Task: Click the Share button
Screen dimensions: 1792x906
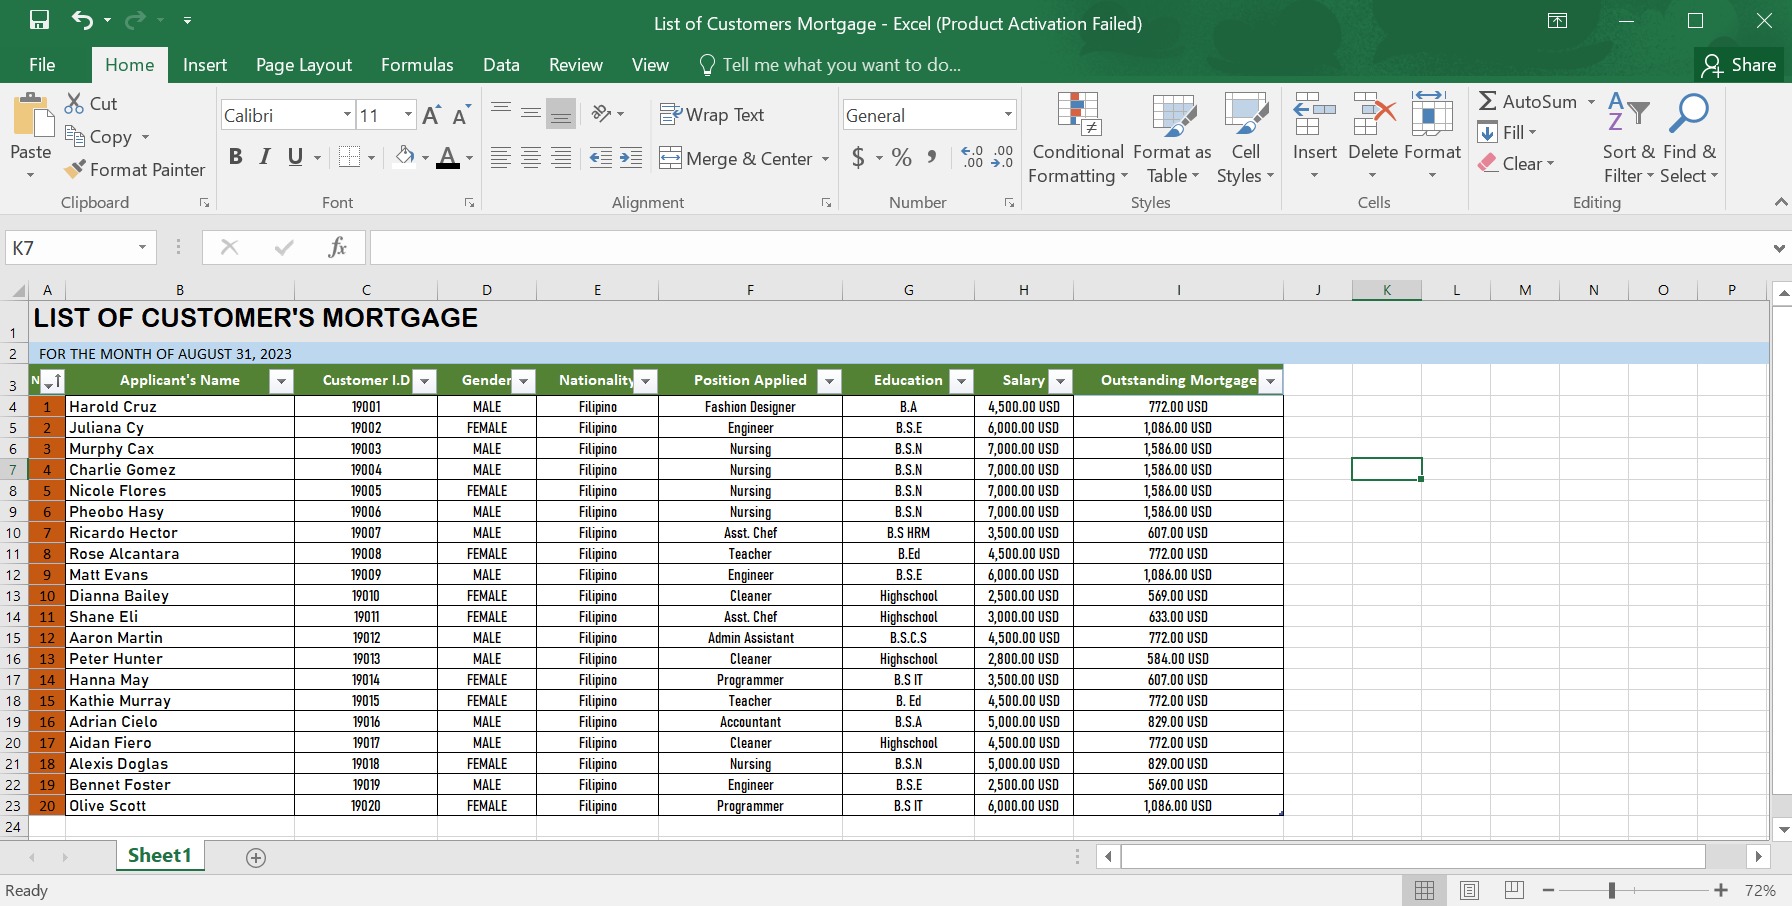Action: coord(1739,65)
